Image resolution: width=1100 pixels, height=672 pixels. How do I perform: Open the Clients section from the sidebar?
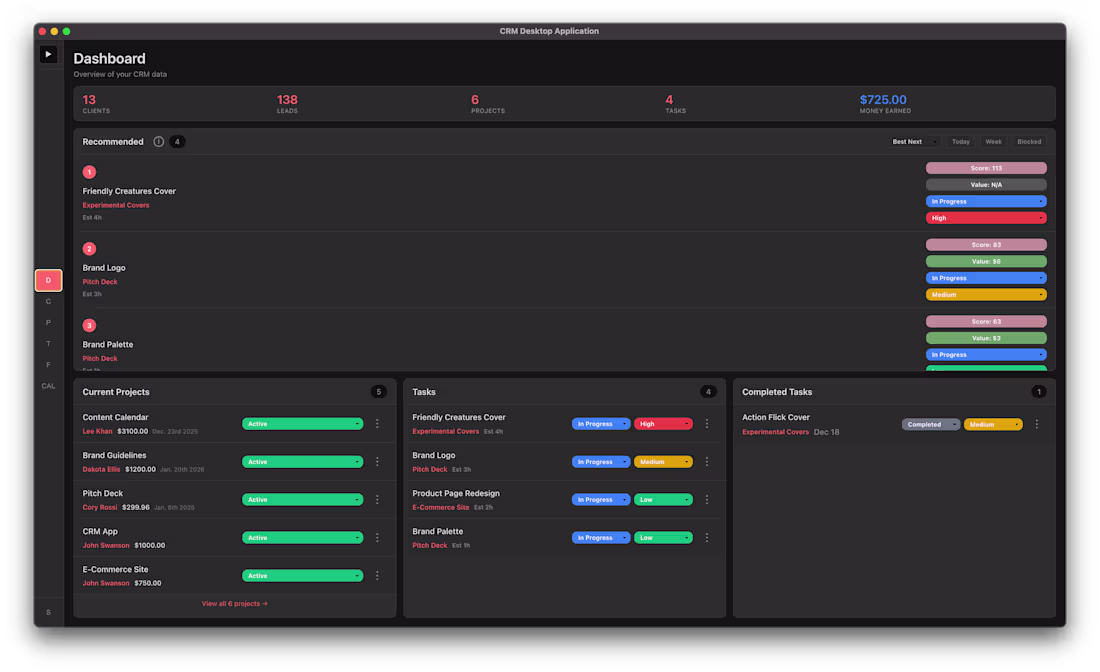click(48, 301)
